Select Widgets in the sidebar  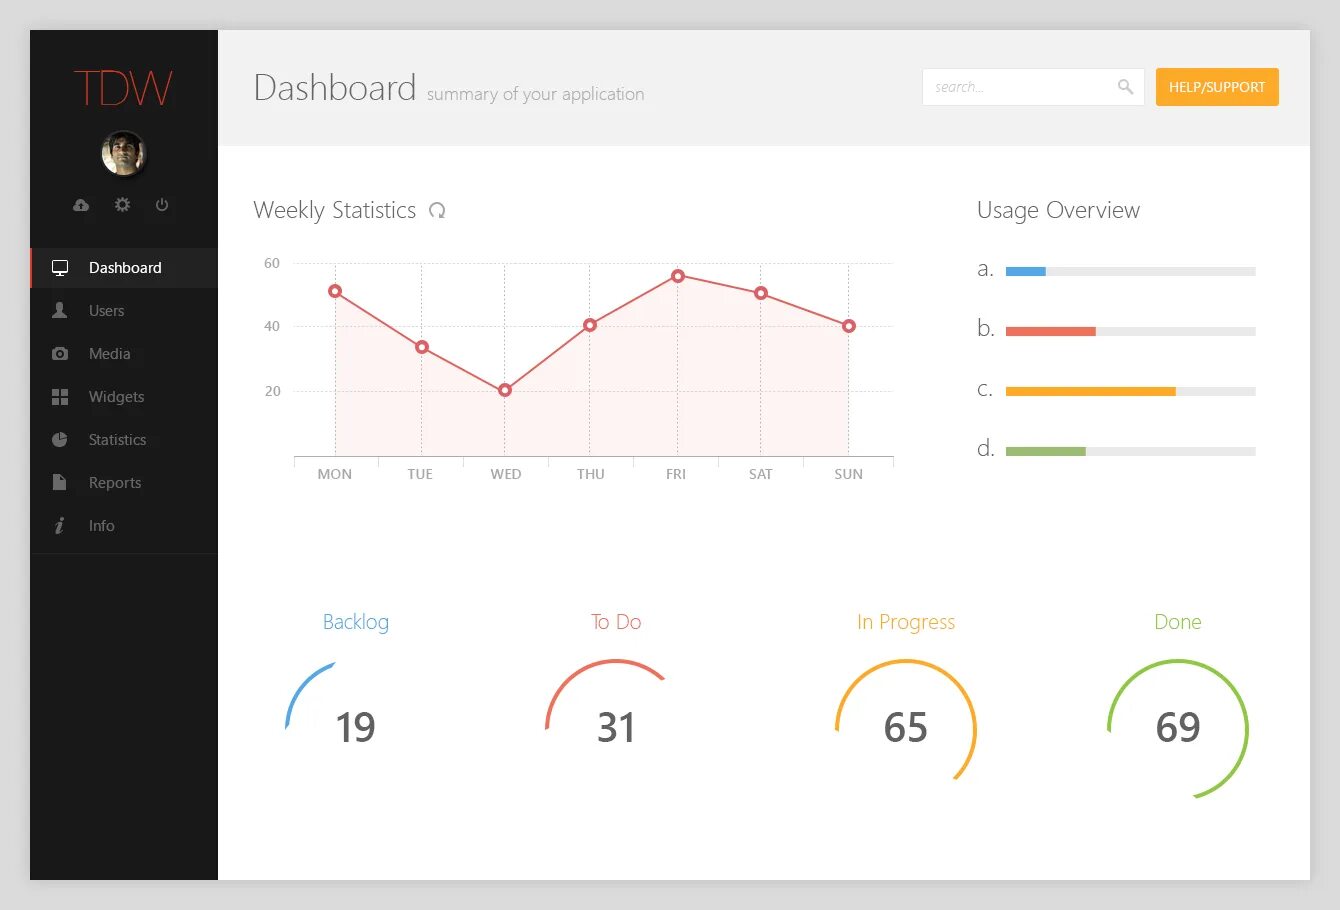pyautogui.click(x=124, y=397)
